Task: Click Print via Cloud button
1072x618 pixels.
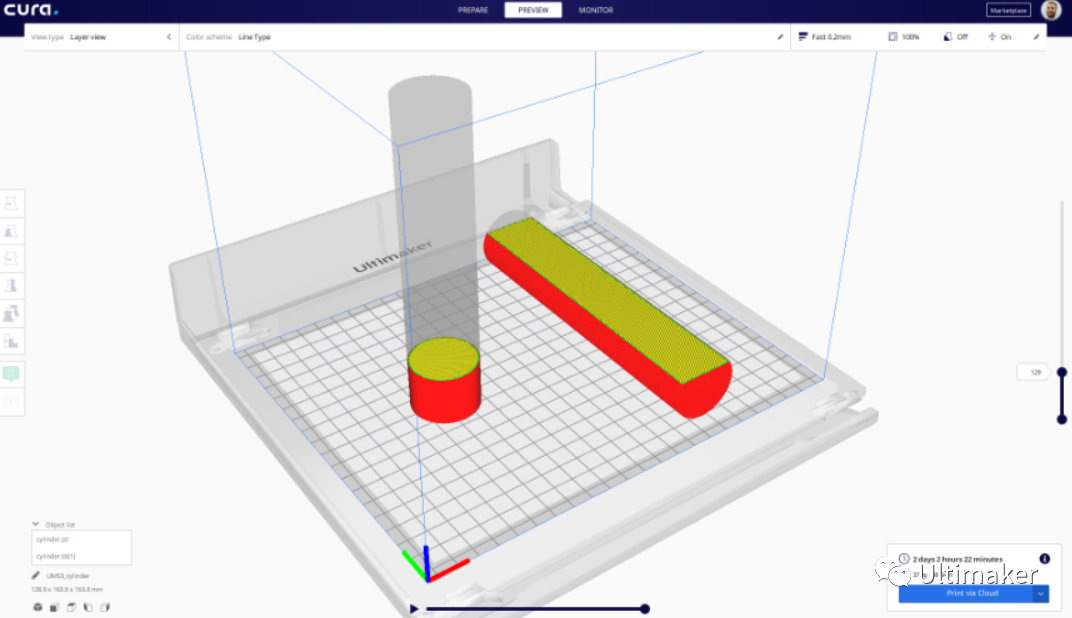Action: (965, 593)
